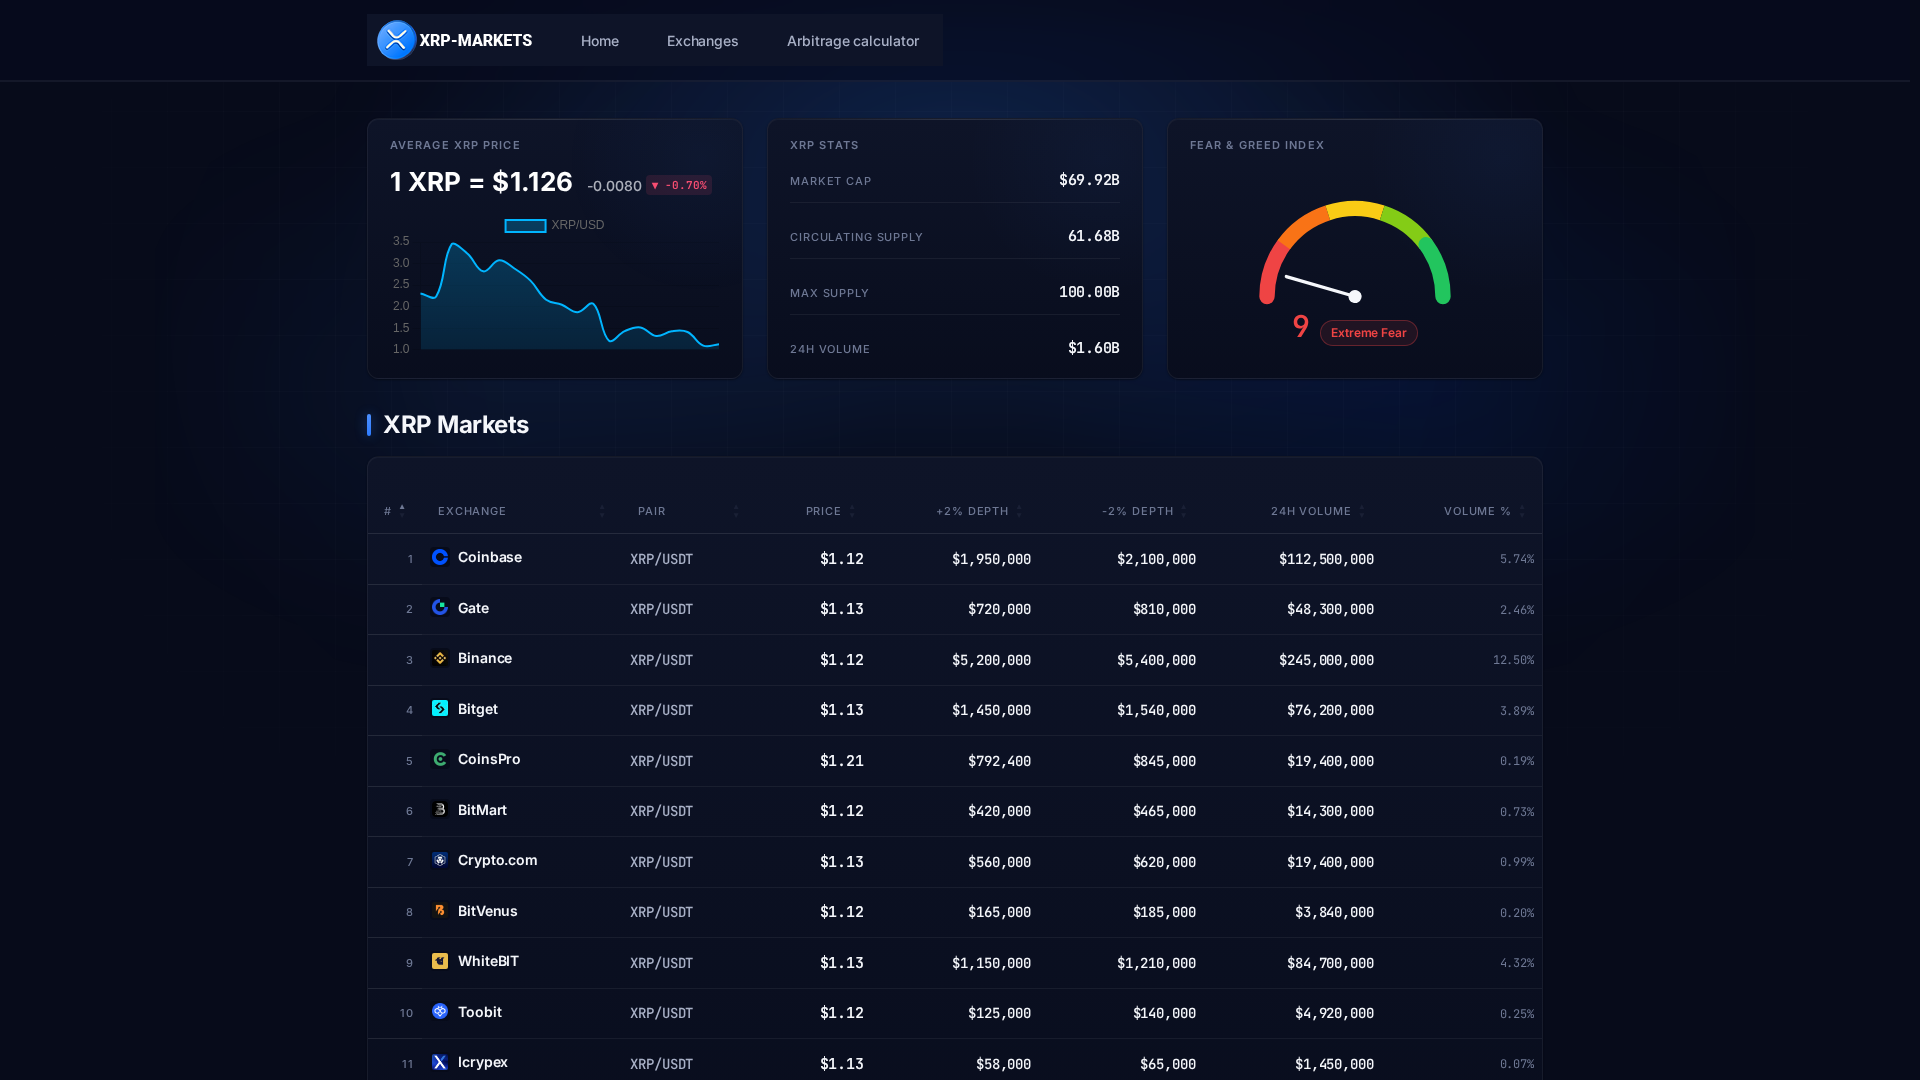Open the Binance exchange link
Screen dimensions: 1920x1080
coord(485,658)
